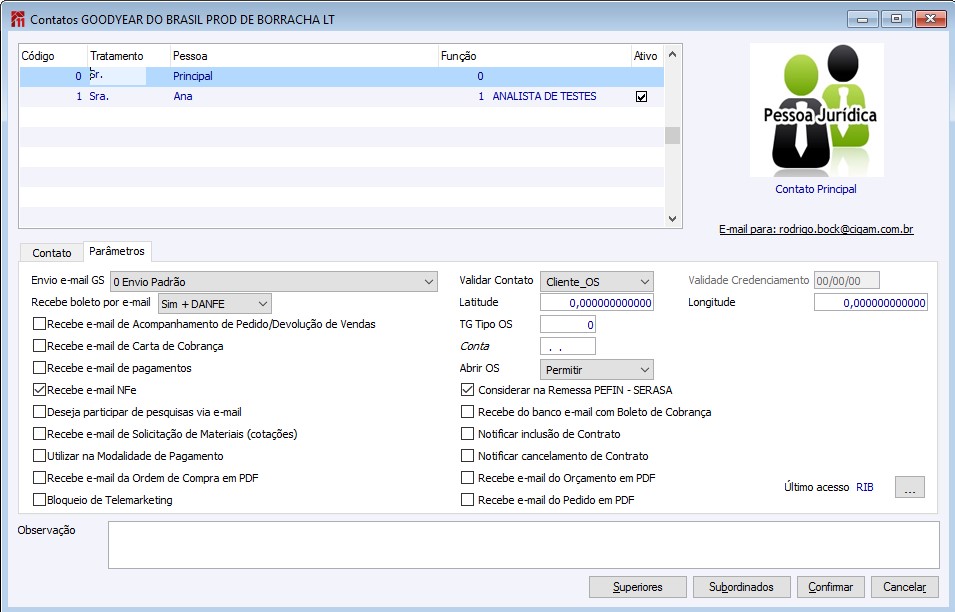Open the Validar Contato dropdown
Image resolution: width=955 pixels, height=612 pixels.
(597, 281)
